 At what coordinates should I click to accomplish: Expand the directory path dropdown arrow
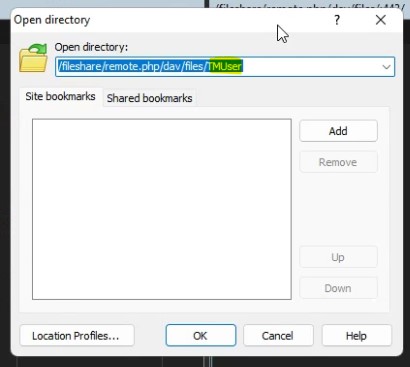pyautogui.click(x=386, y=67)
